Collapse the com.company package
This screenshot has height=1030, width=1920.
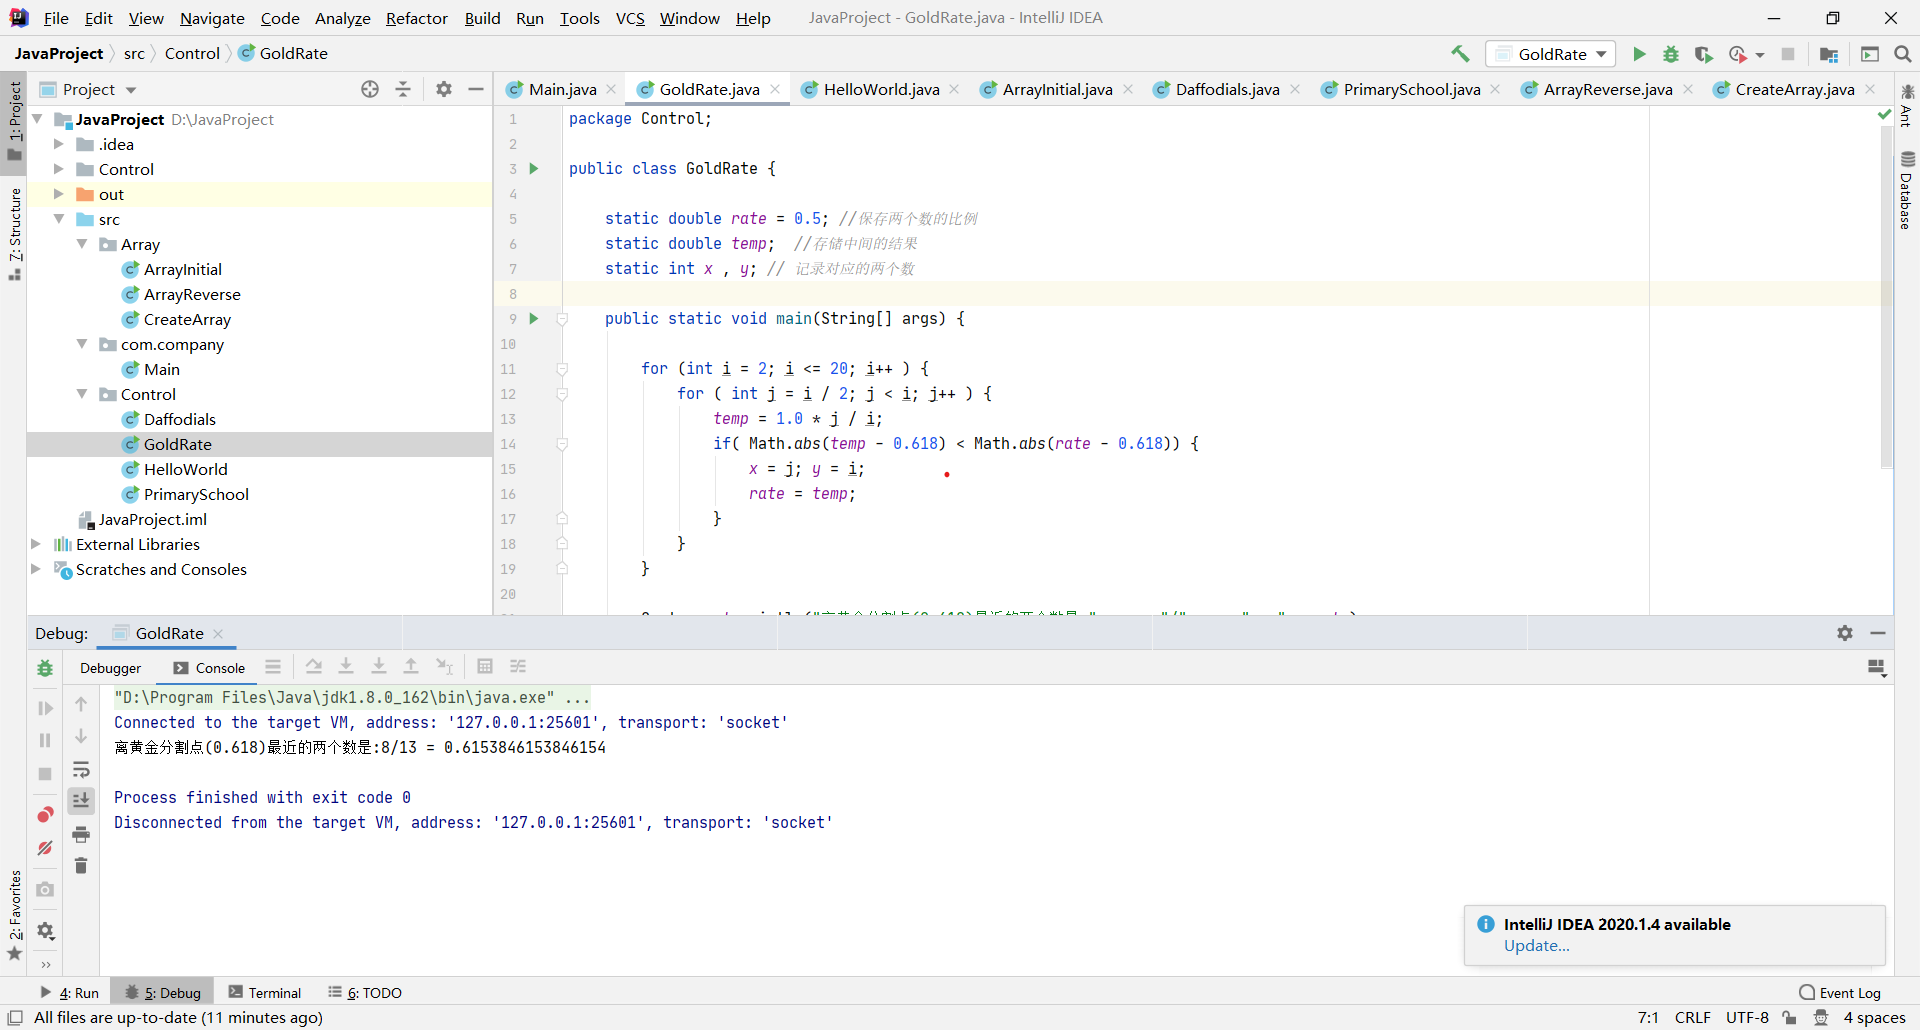[82, 344]
